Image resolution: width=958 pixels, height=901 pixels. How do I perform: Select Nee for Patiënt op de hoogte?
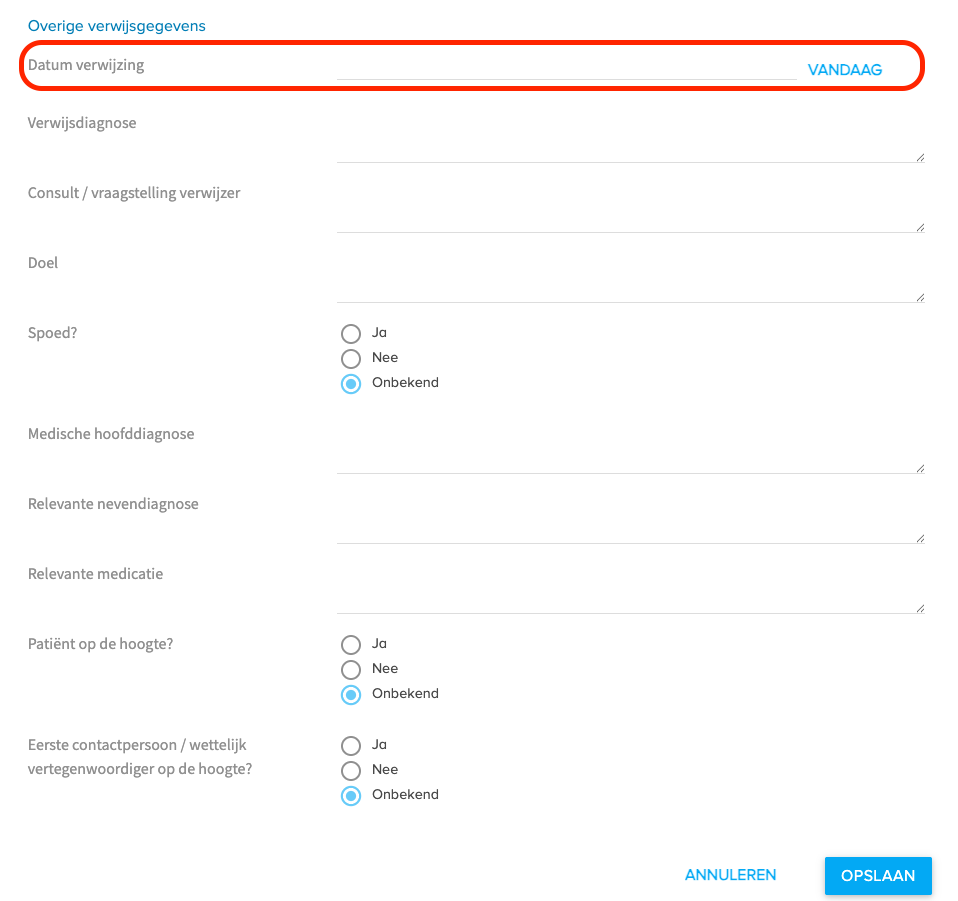351,669
